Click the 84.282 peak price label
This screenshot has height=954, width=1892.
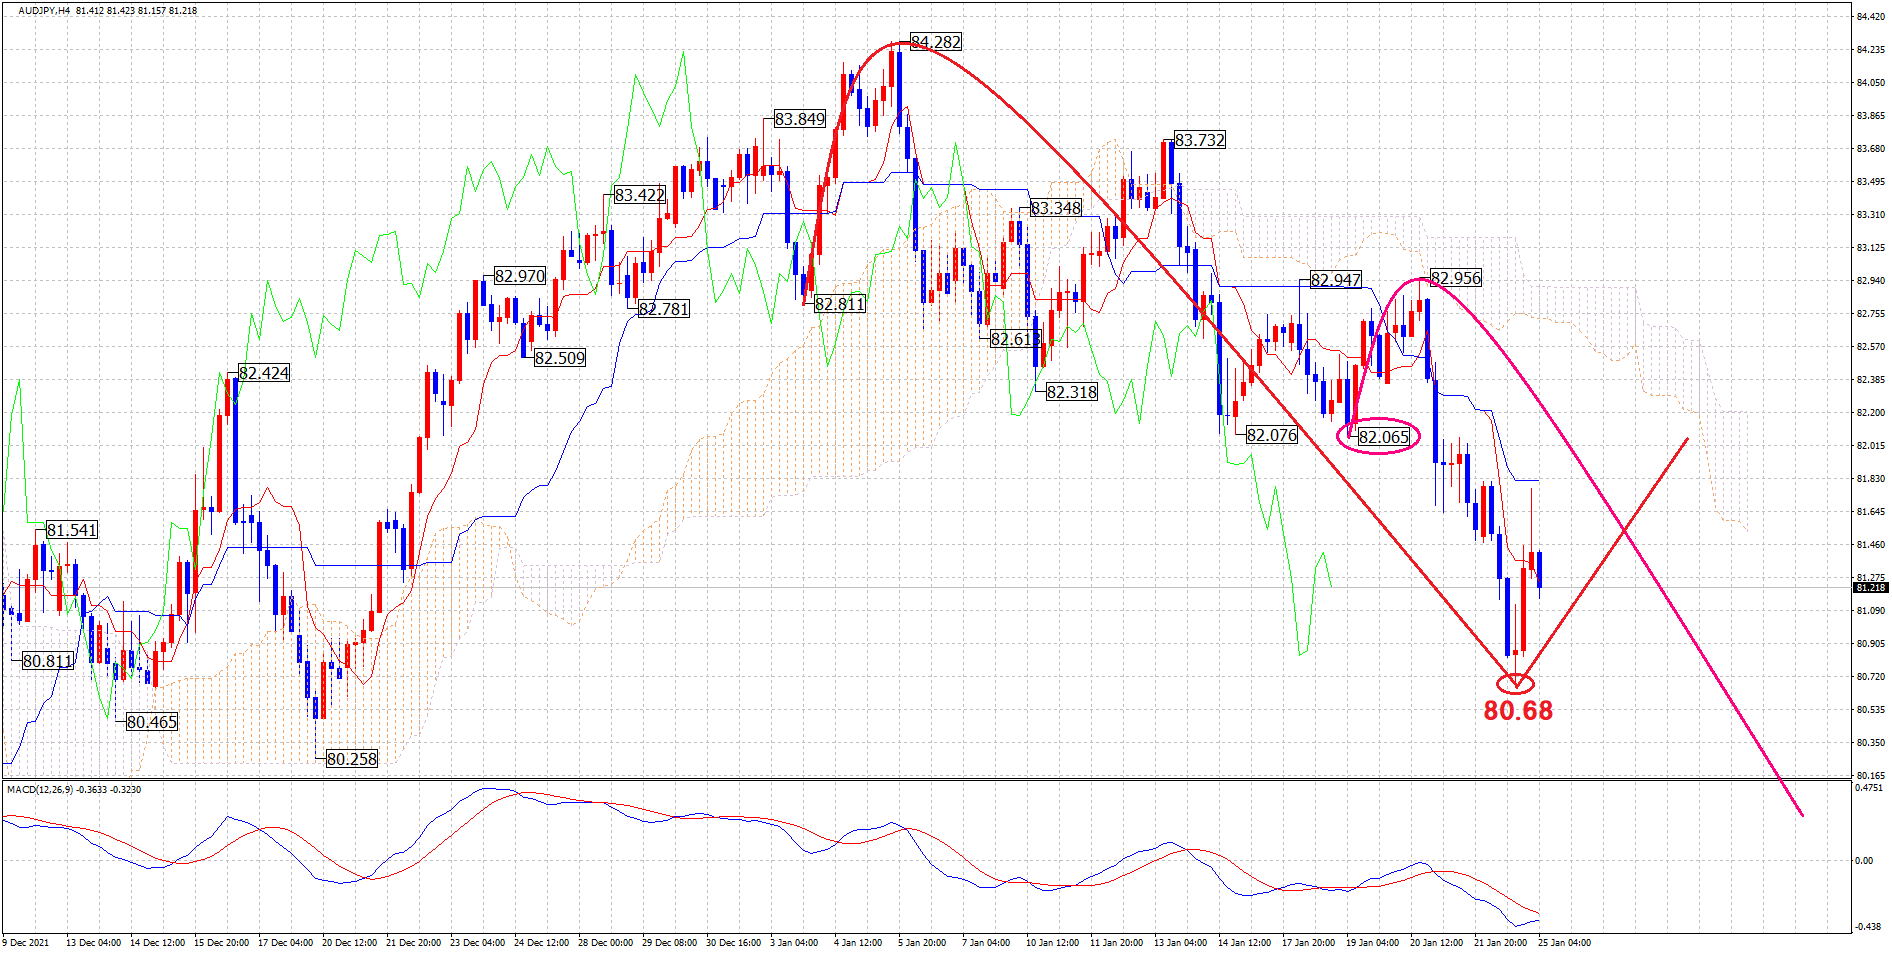[935, 42]
